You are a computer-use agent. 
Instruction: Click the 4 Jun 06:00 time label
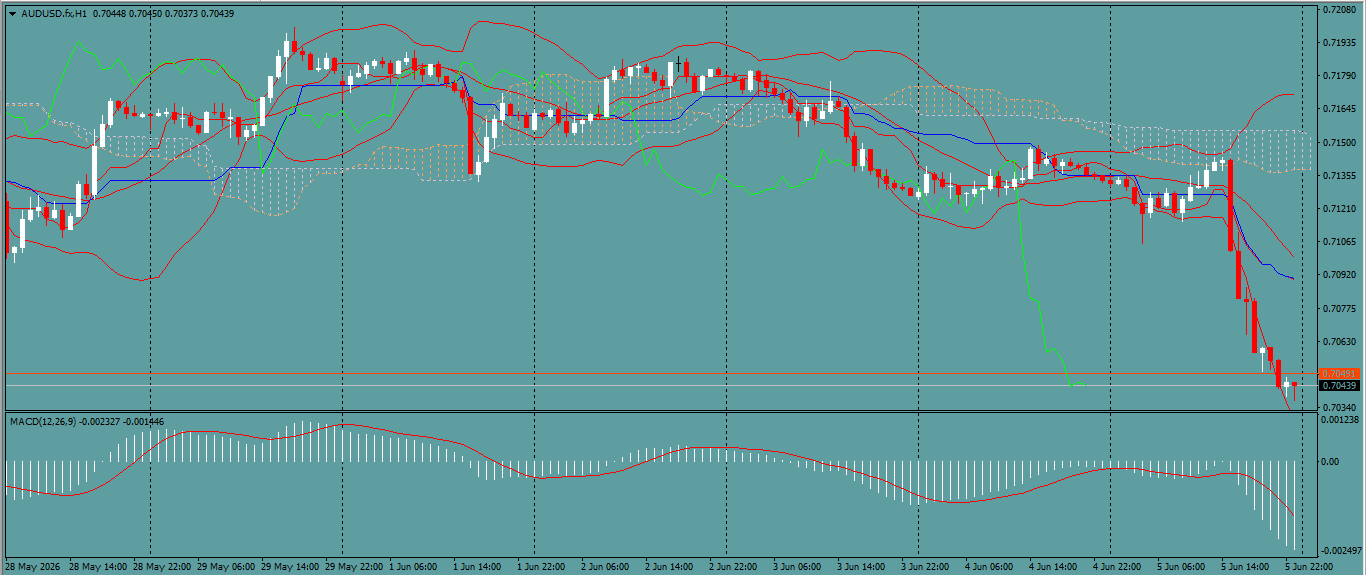(990, 566)
